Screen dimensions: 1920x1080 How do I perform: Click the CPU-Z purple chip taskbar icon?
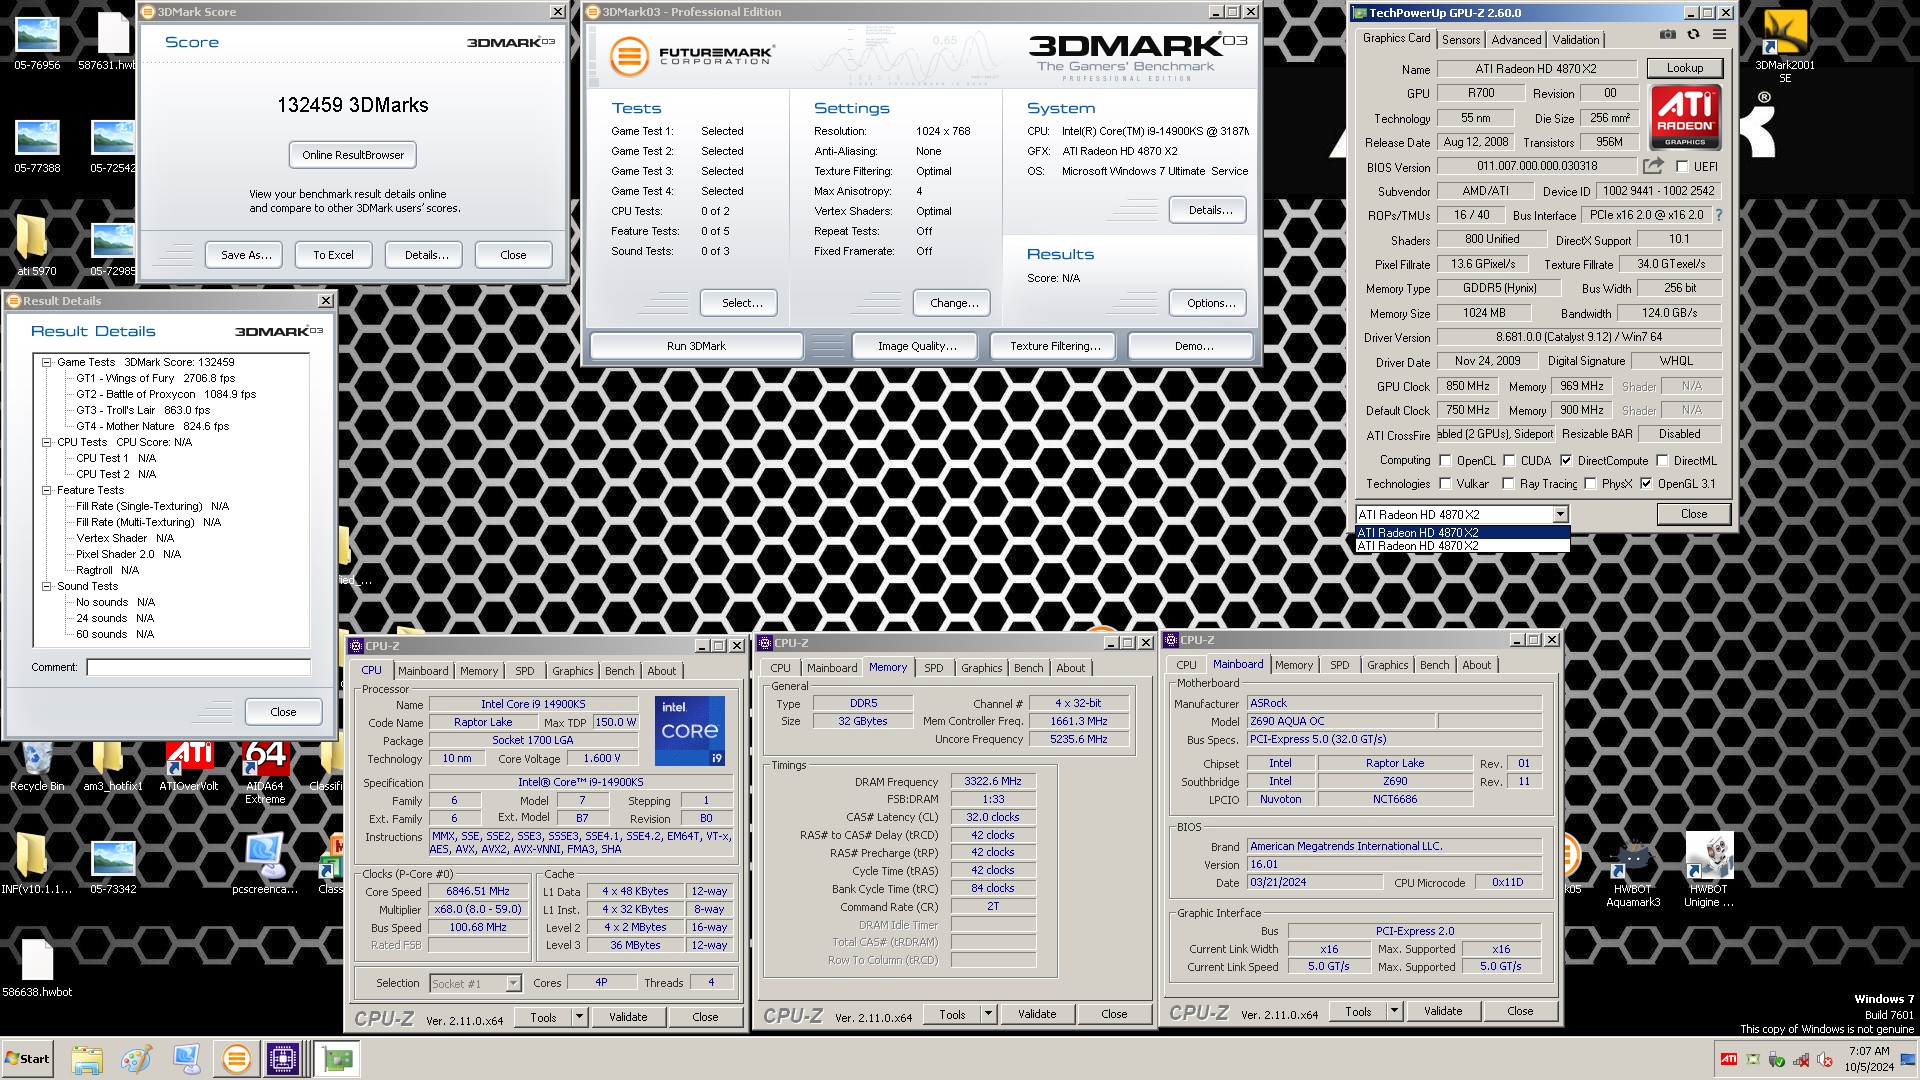pyautogui.click(x=283, y=1059)
